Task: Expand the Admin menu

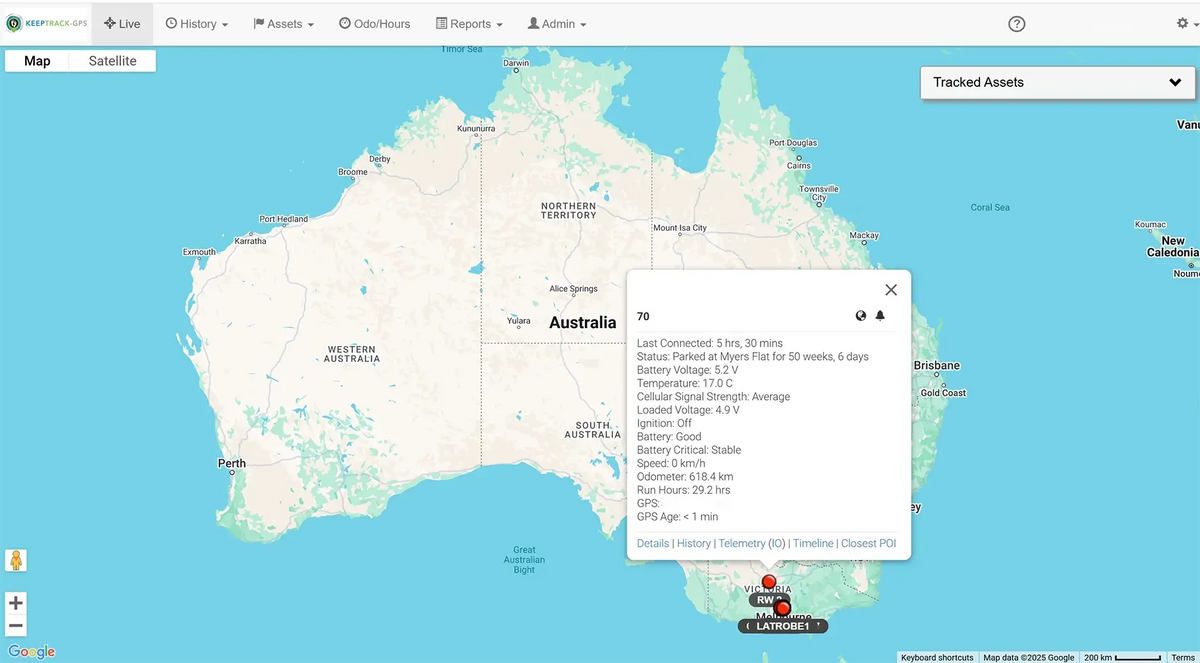Action: click(557, 23)
